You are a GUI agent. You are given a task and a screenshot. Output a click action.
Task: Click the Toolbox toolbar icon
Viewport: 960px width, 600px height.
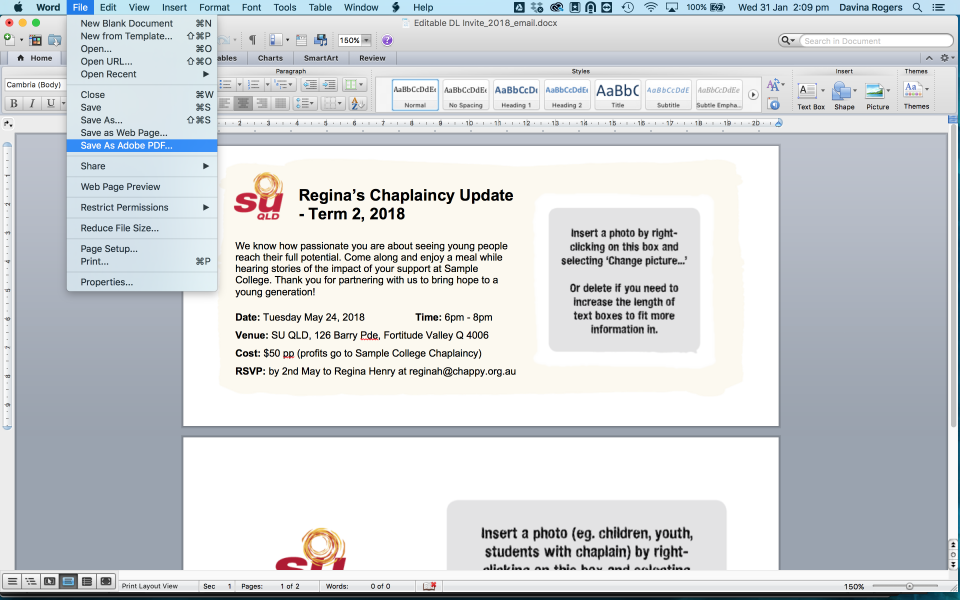click(301, 40)
